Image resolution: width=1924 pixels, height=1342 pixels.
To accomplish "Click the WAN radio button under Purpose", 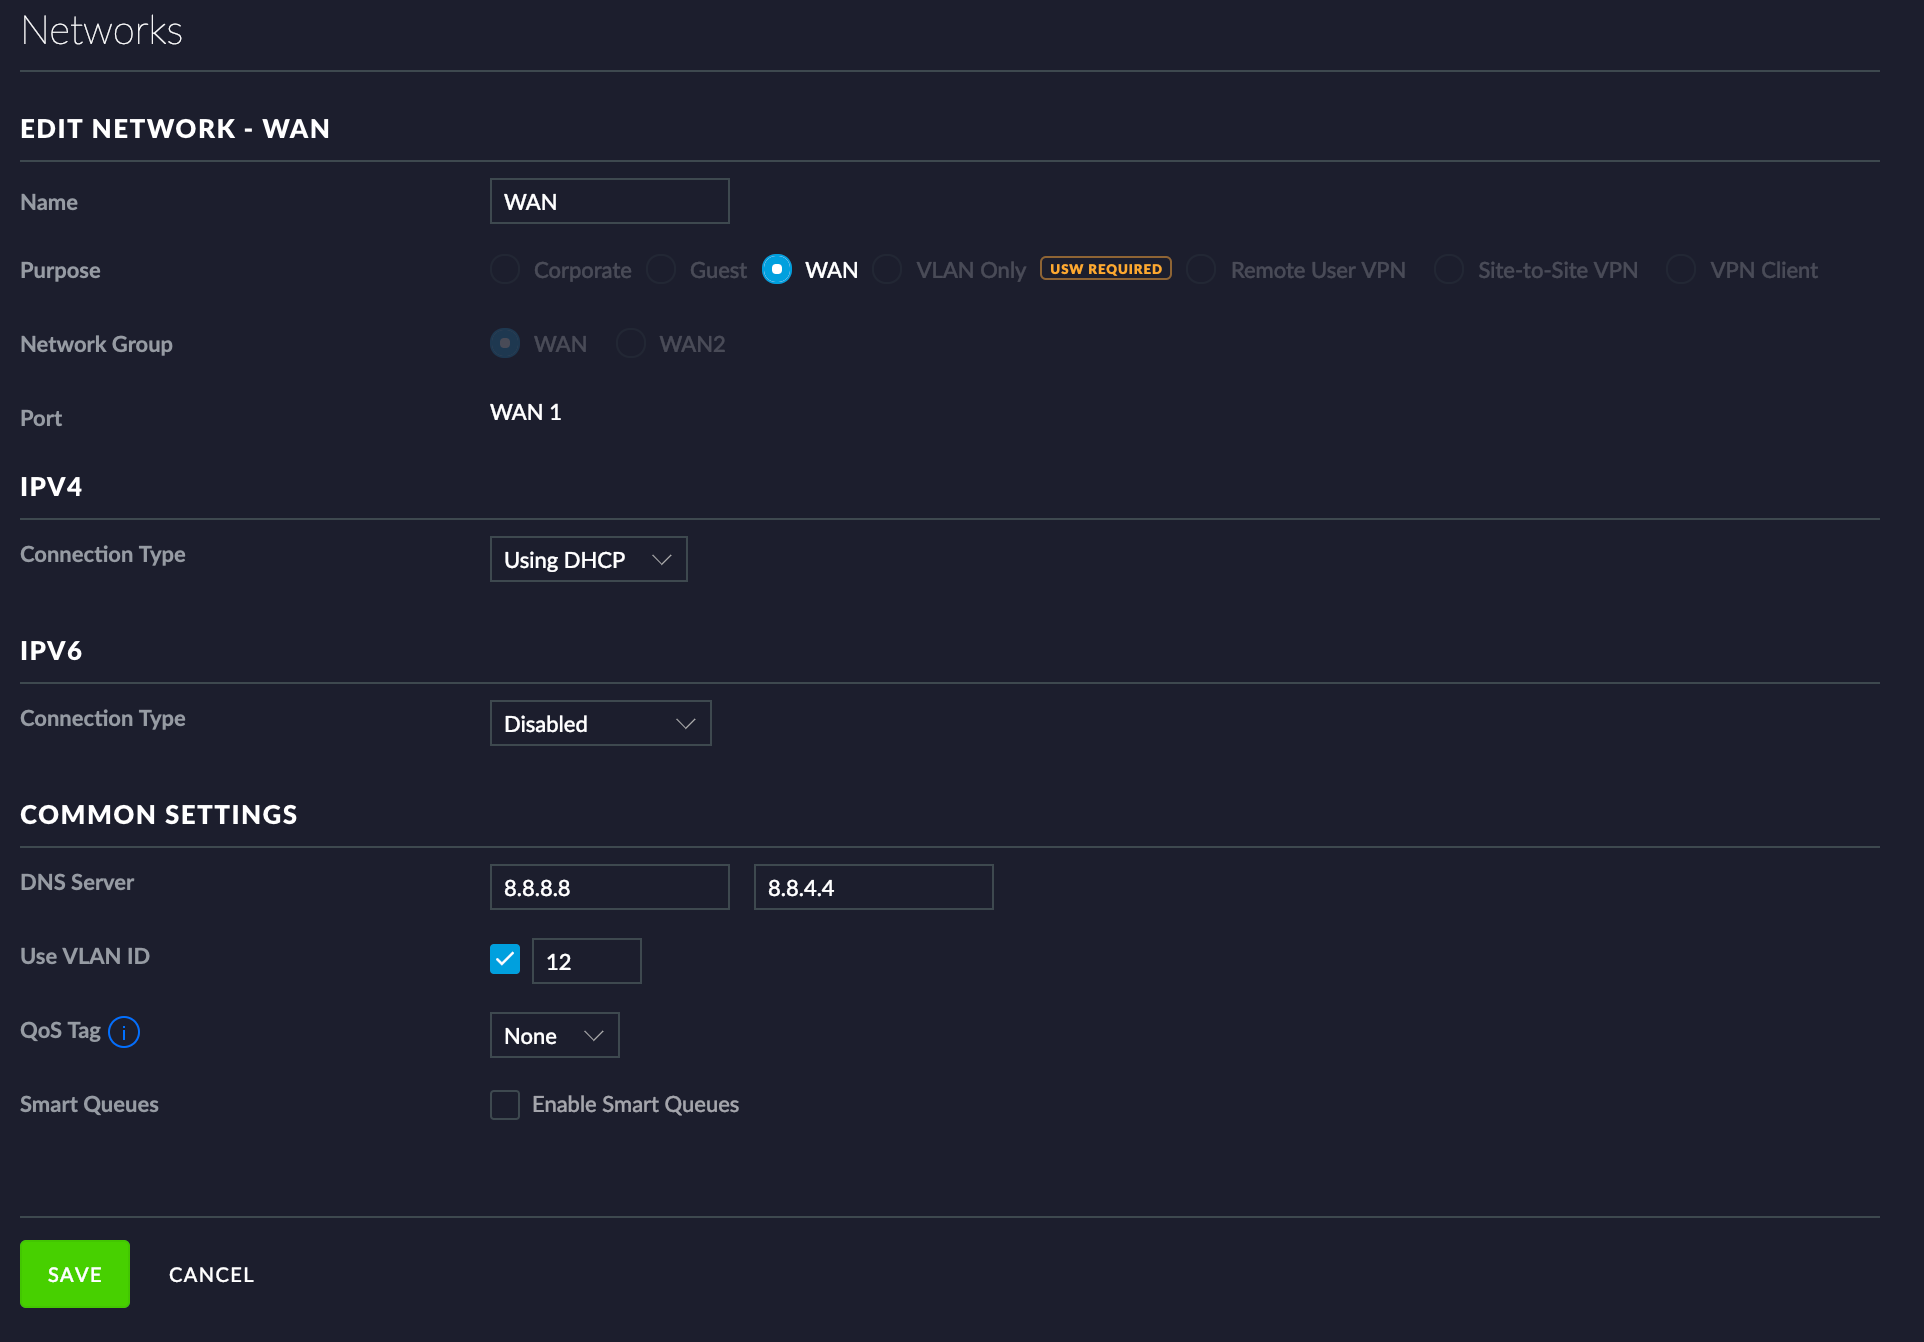I will (776, 269).
